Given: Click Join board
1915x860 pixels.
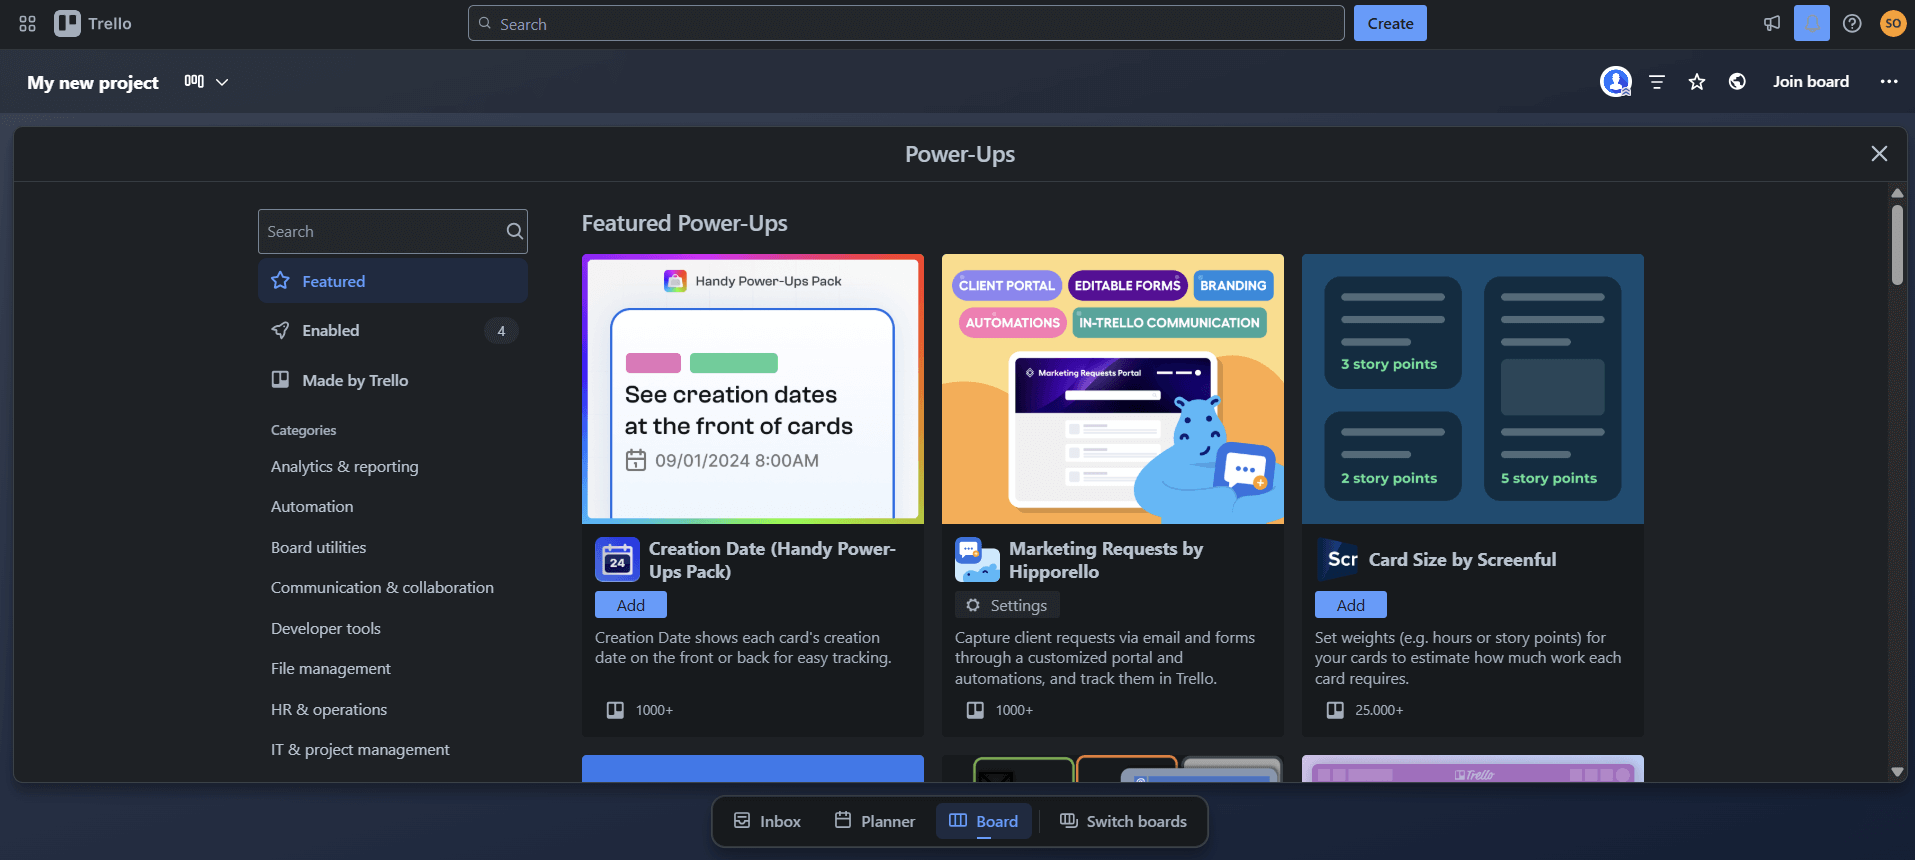Looking at the screenshot, I should 1811,81.
